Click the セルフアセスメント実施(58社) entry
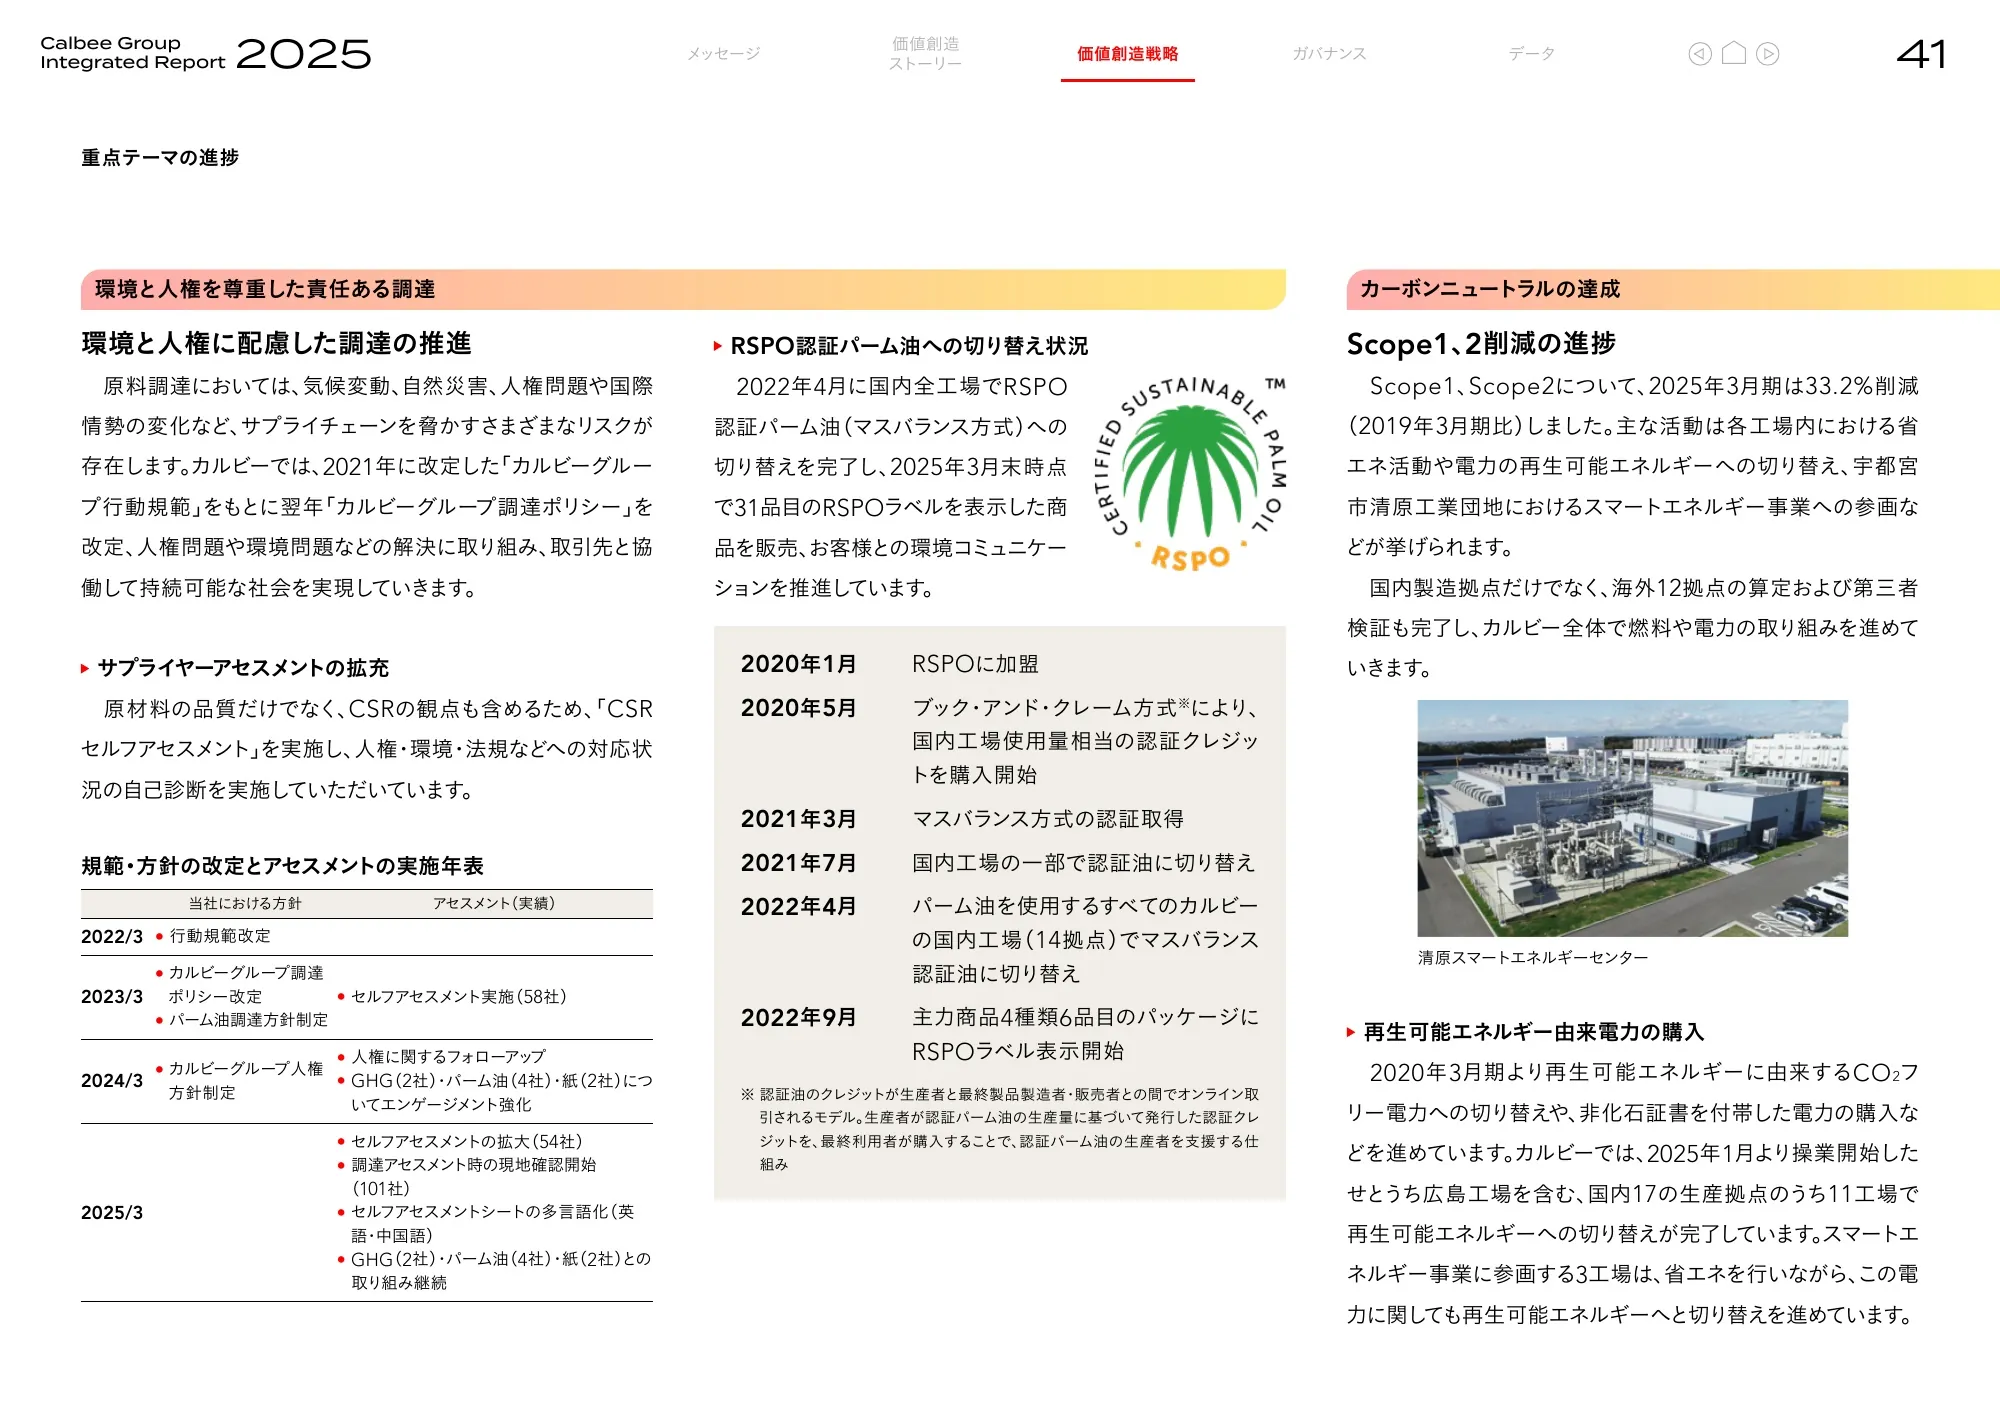2000x1415 pixels. click(459, 997)
